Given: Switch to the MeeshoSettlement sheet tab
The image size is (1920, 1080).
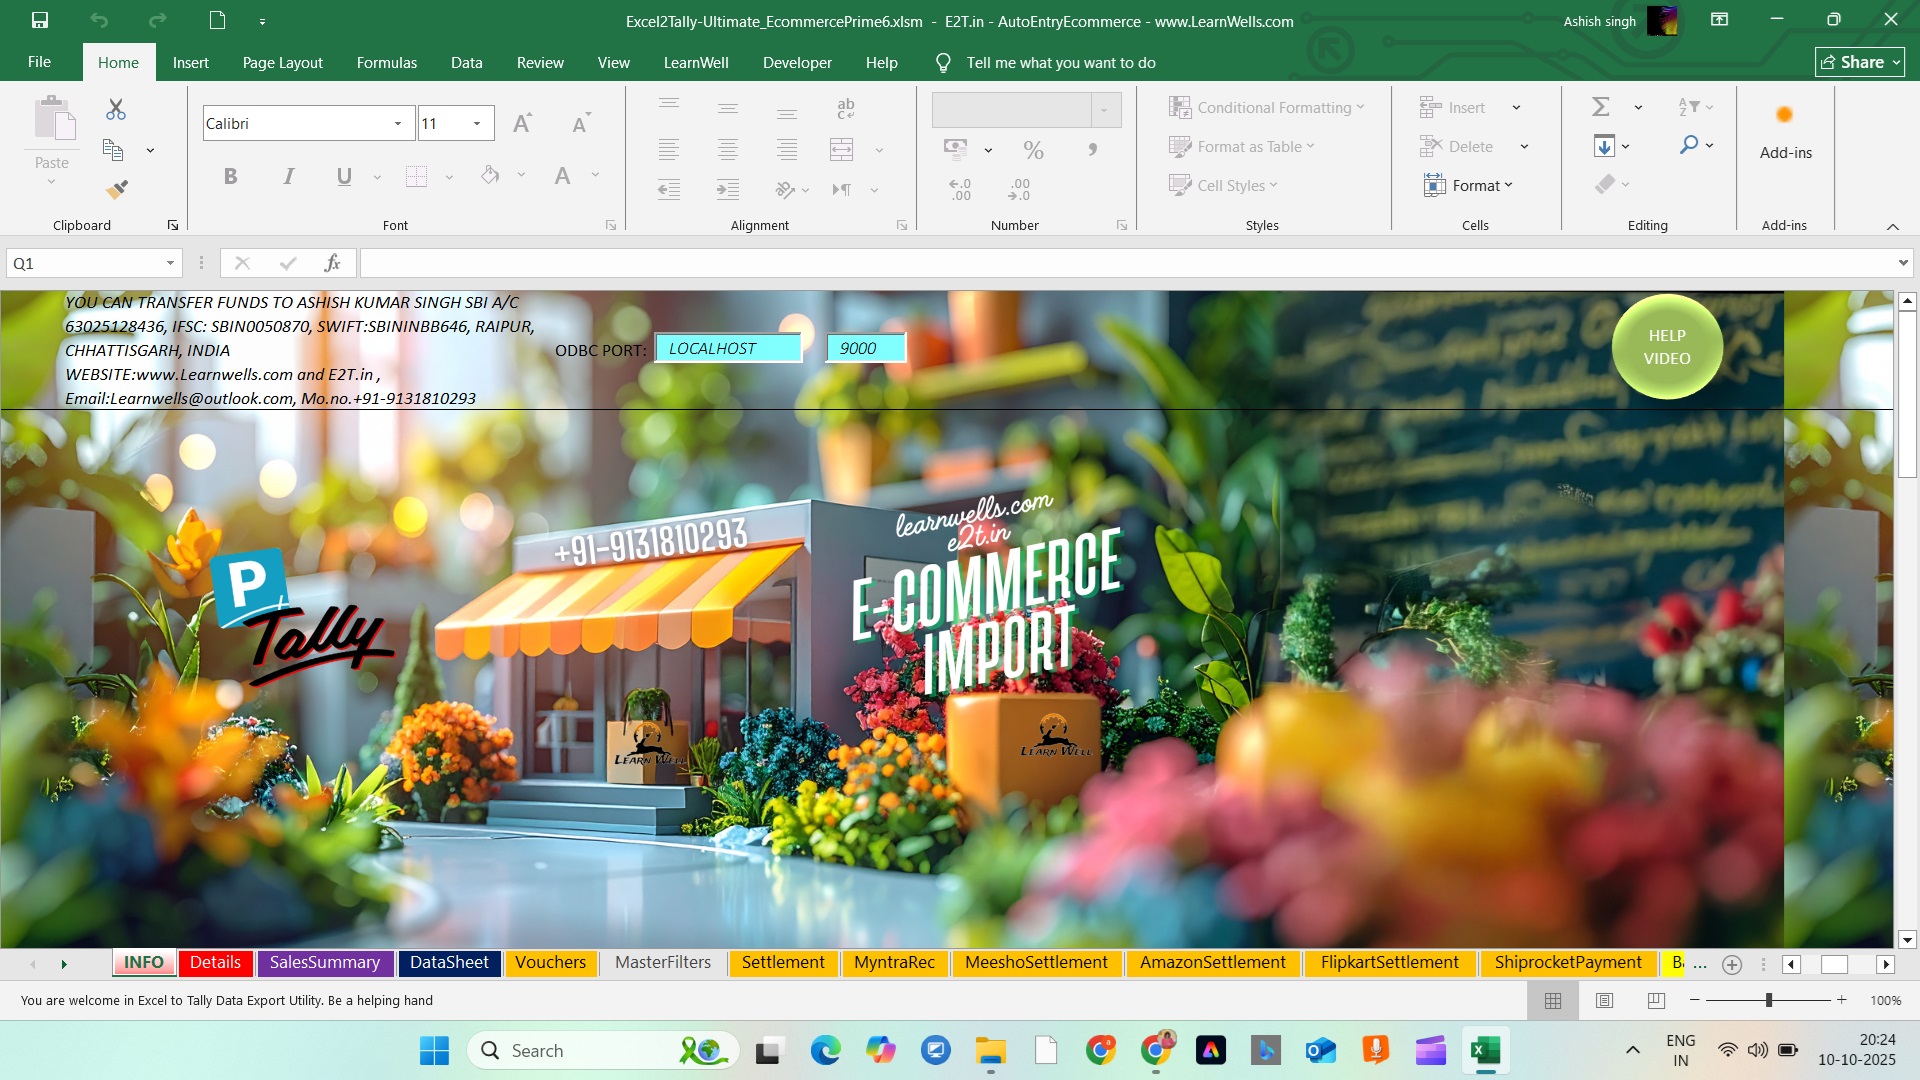Looking at the screenshot, I should [x=1036, y=962].
